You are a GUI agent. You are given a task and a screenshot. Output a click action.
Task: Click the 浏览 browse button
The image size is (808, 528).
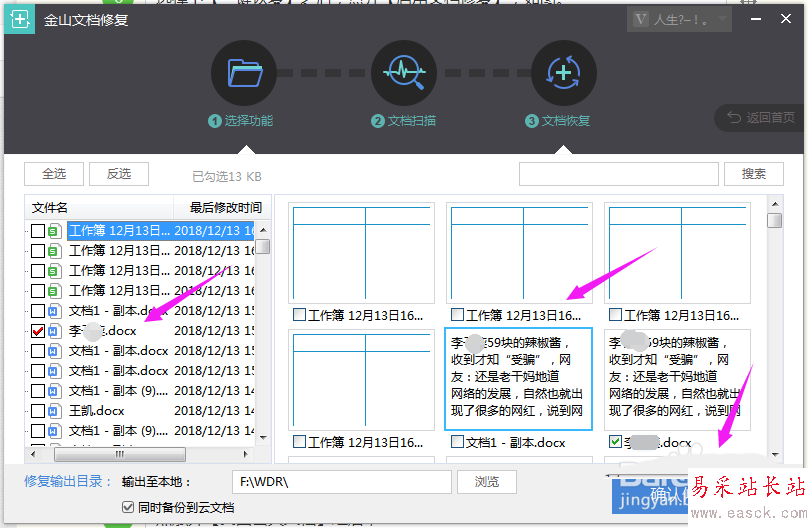487,482
